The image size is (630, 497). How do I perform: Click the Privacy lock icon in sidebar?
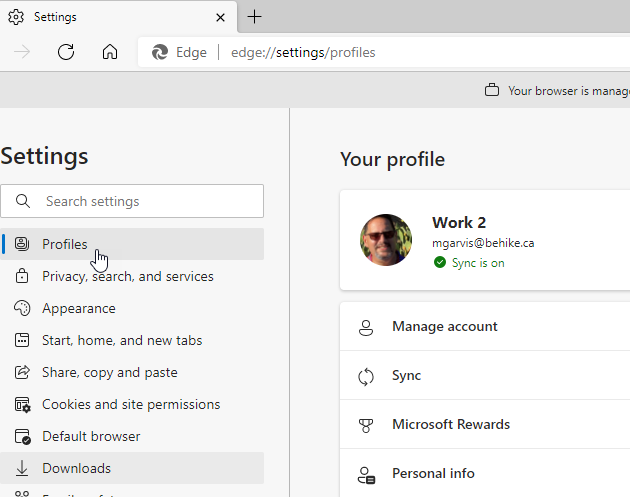pyautogui.click(x=22, y=276)
